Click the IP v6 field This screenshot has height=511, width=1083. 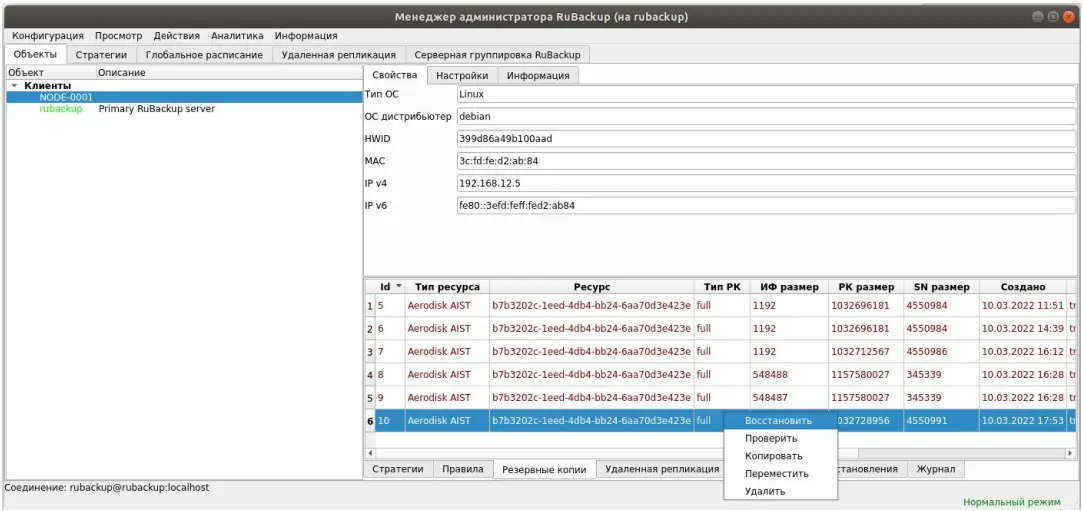[766, 206]
